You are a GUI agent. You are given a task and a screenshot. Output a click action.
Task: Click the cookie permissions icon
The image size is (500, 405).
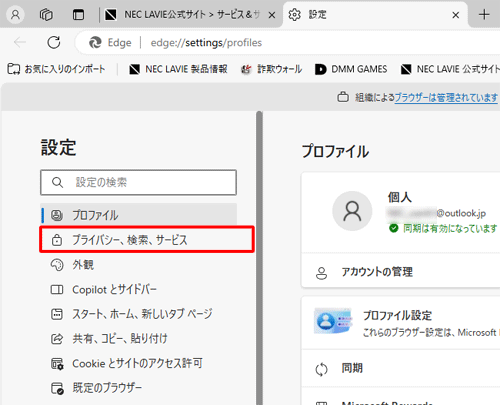pos(57,364)
